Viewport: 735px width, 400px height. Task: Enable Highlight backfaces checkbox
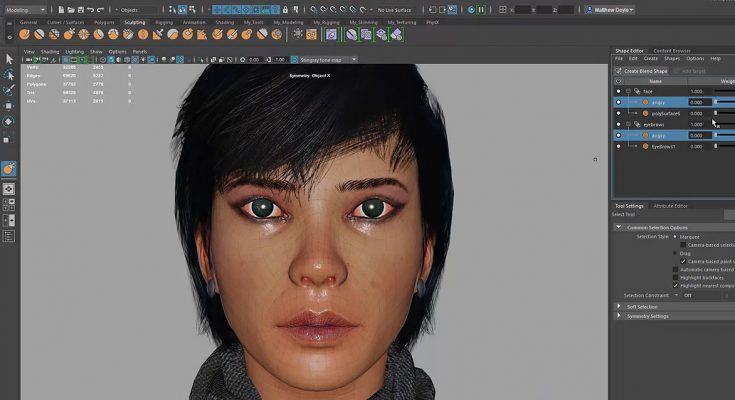[x=675, y=278]
